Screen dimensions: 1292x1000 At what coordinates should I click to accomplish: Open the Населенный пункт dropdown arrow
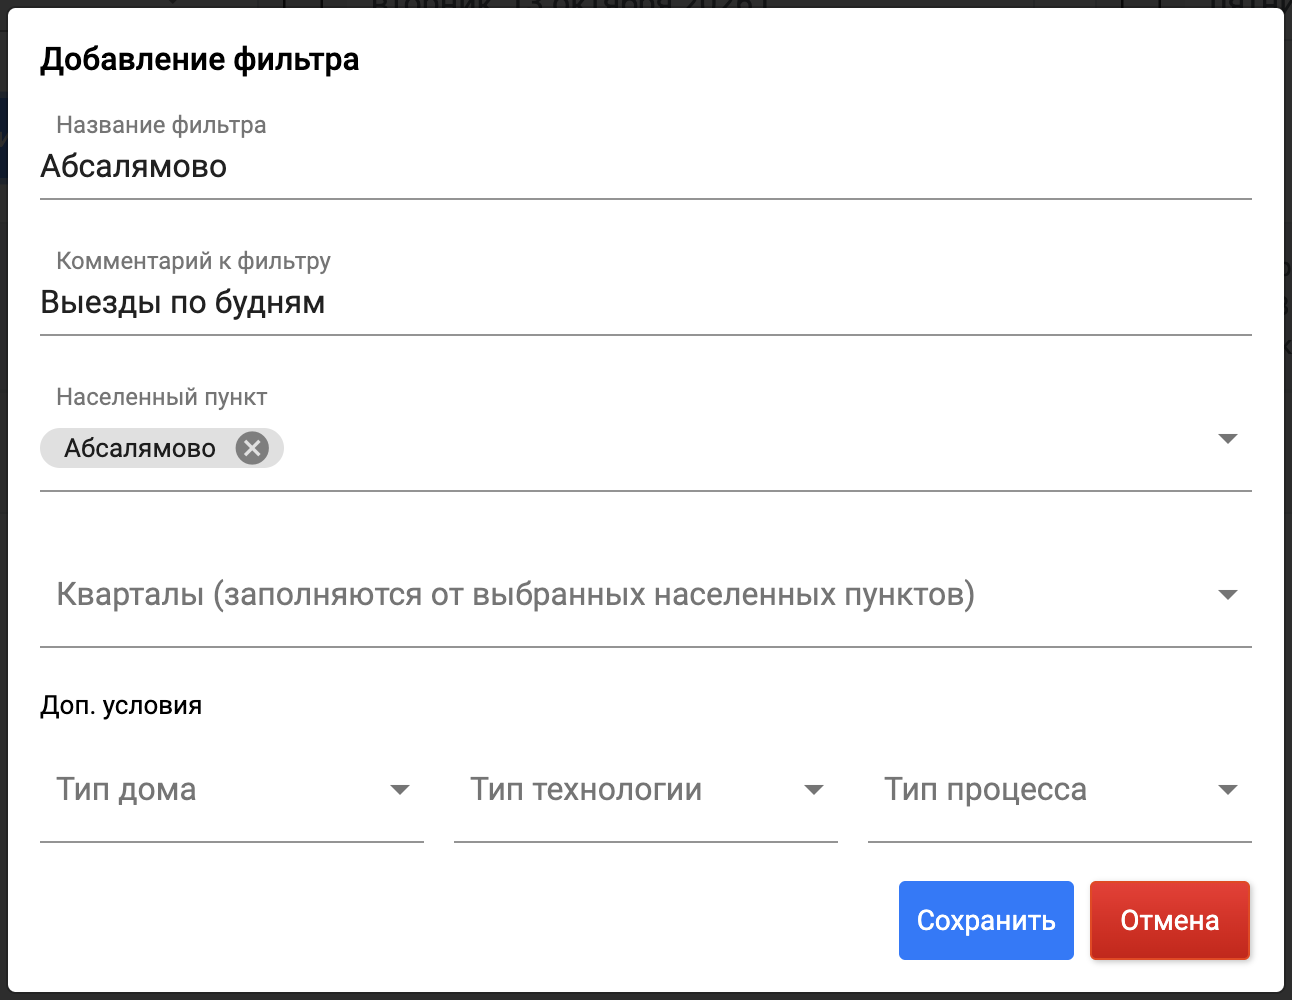[x=1228, y=439]
